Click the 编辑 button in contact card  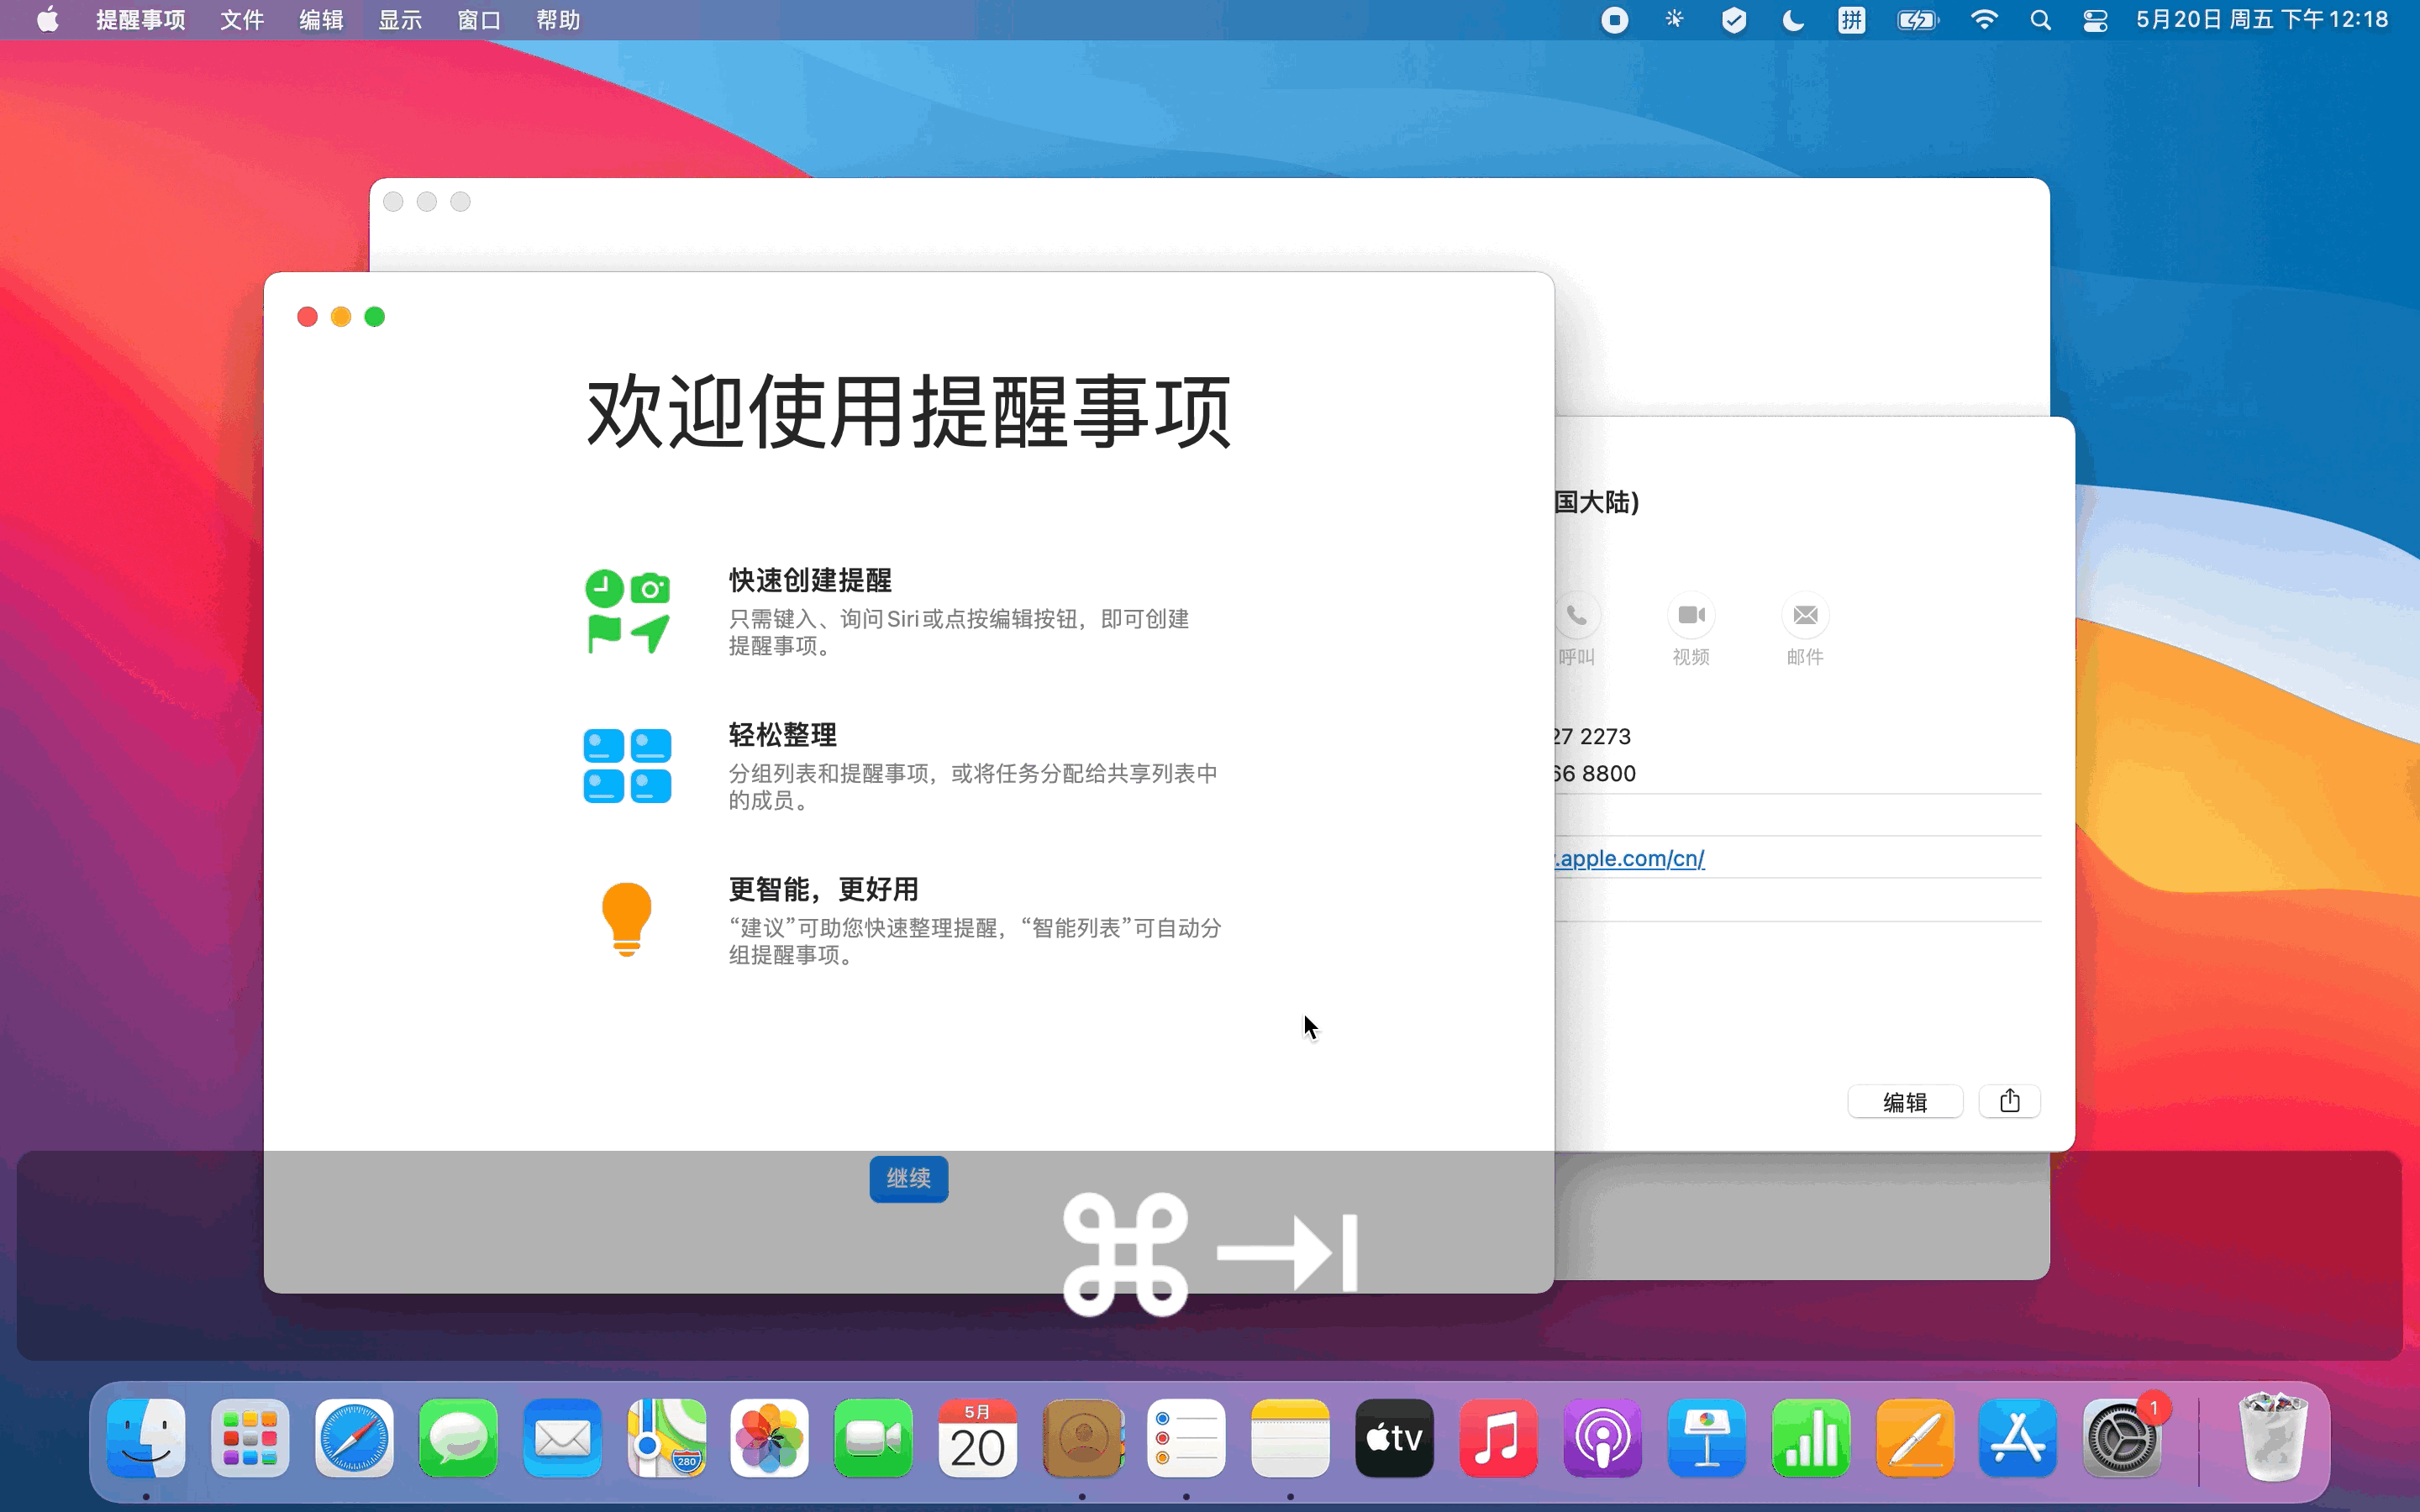tap(1904, 1101)
